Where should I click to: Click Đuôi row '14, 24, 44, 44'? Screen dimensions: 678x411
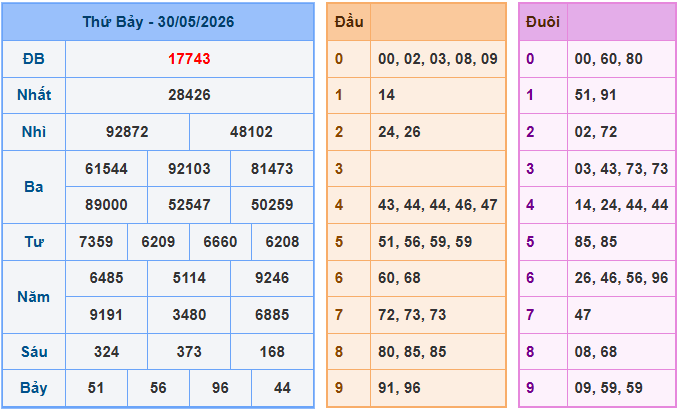click(621, 205)
